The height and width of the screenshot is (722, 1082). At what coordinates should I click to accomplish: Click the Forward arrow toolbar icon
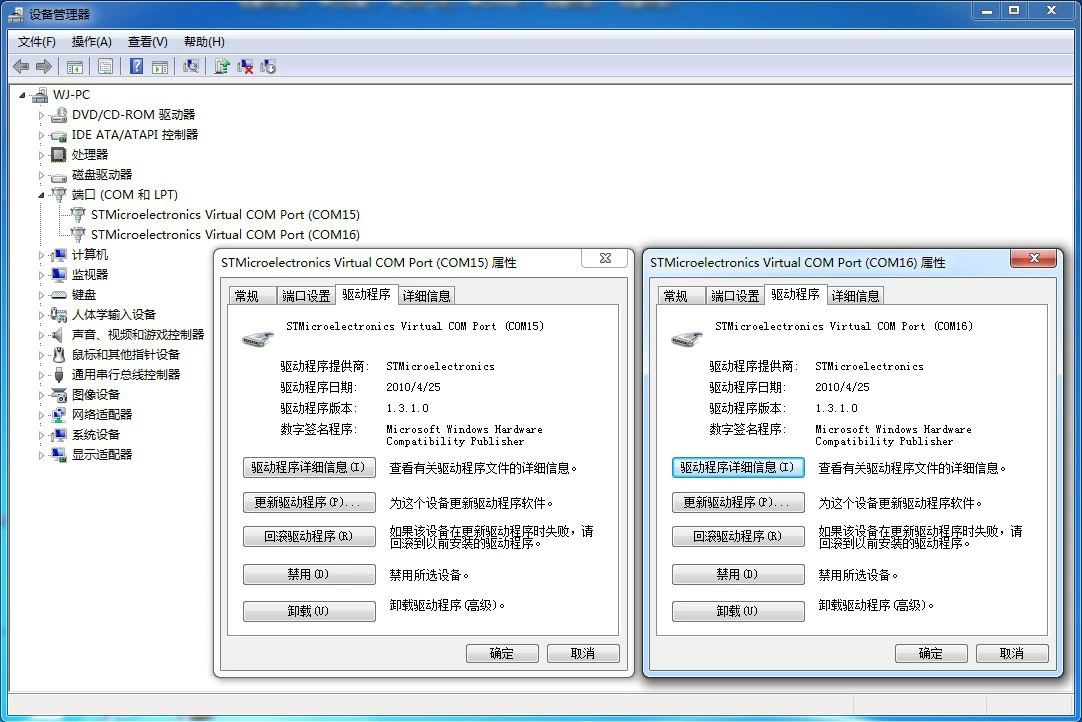coord(43,66)
